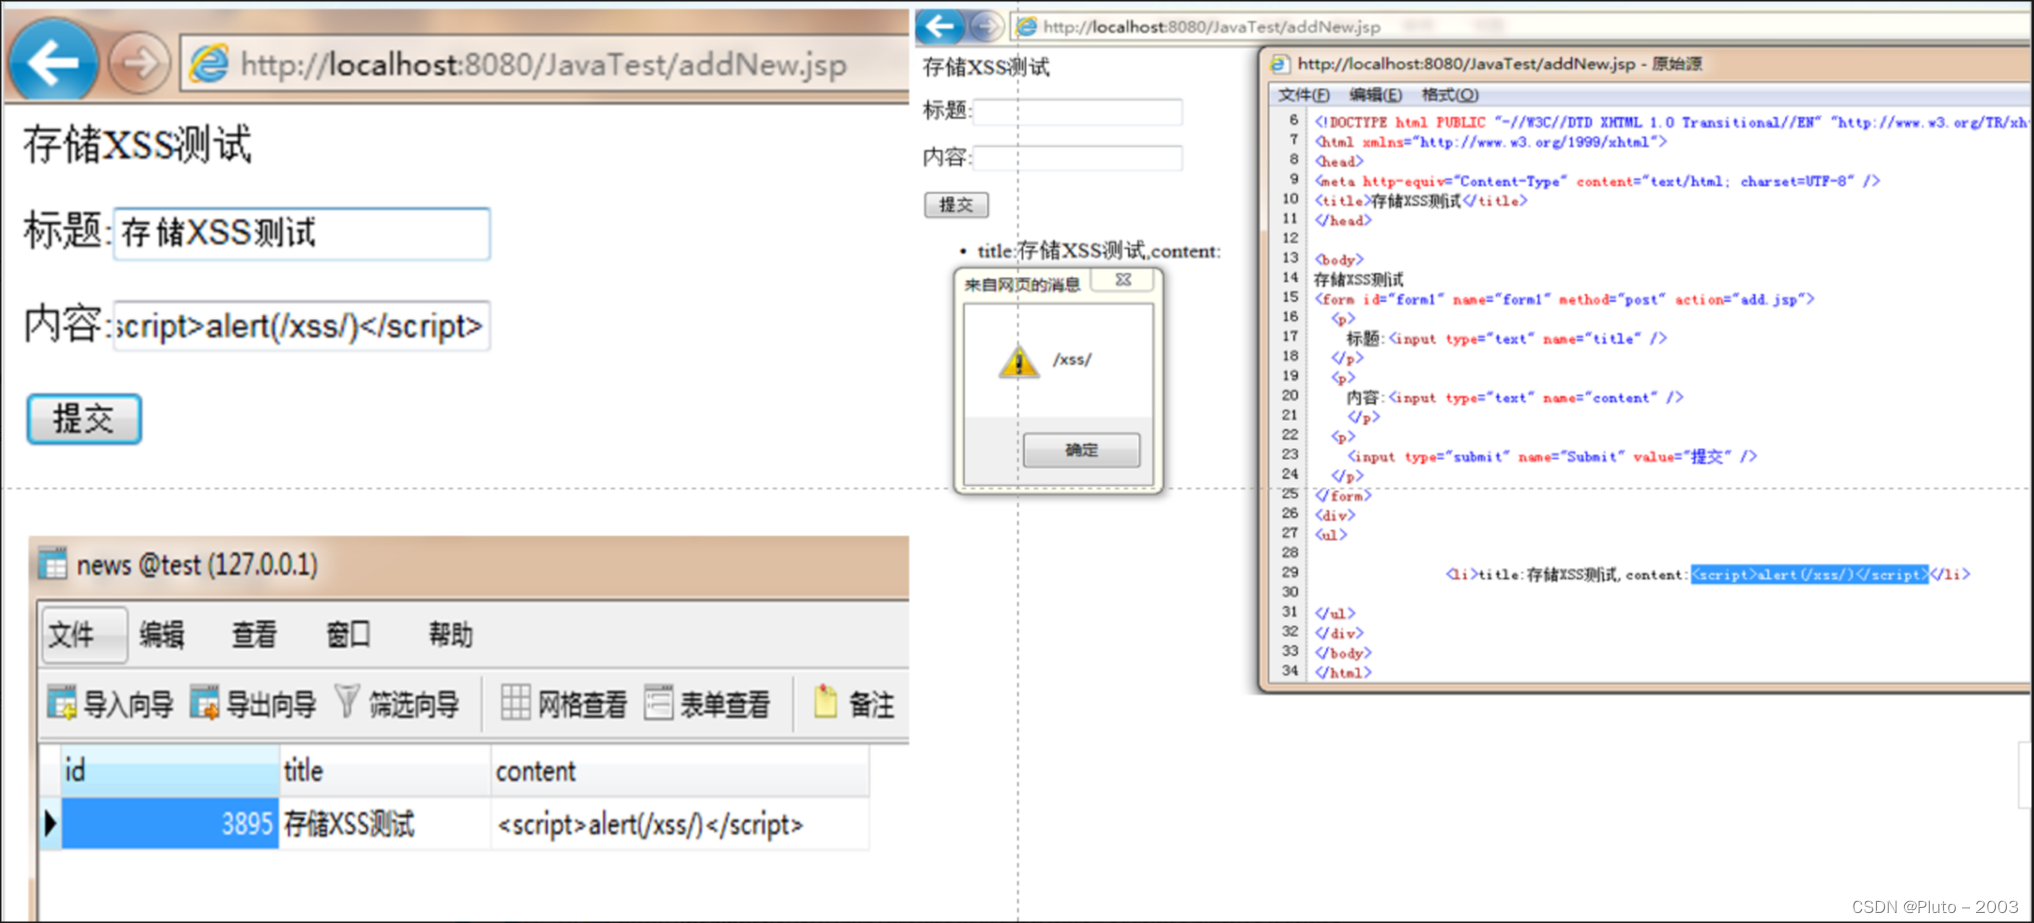Go back in the left browser window

tap(53, 62)
